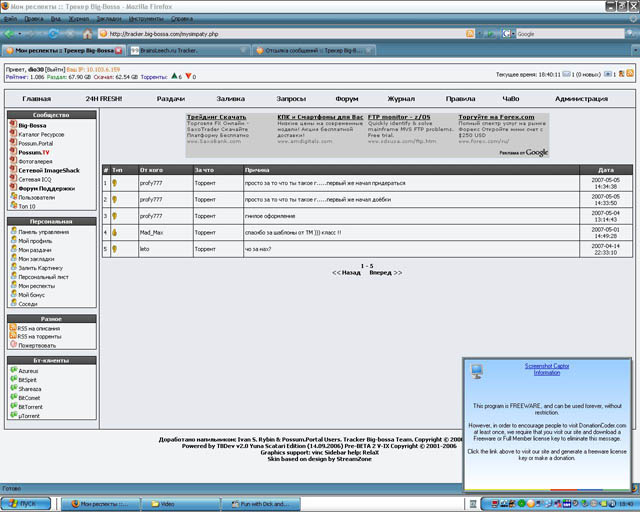Close the Мои респекты tab
The height and width of the screenshot is (512, 640).
[118, 51]
